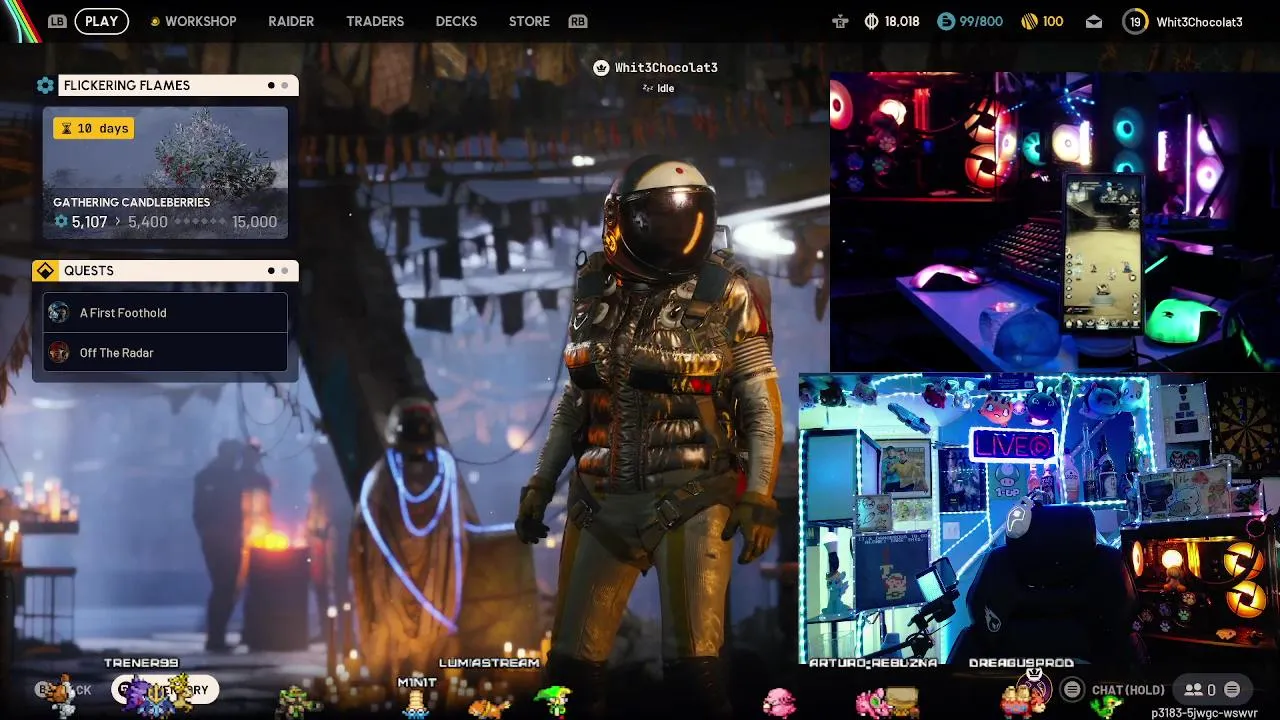Go to the DECKS tab
This screenshot has height=720, width=1280.
(x=456, y=21)
